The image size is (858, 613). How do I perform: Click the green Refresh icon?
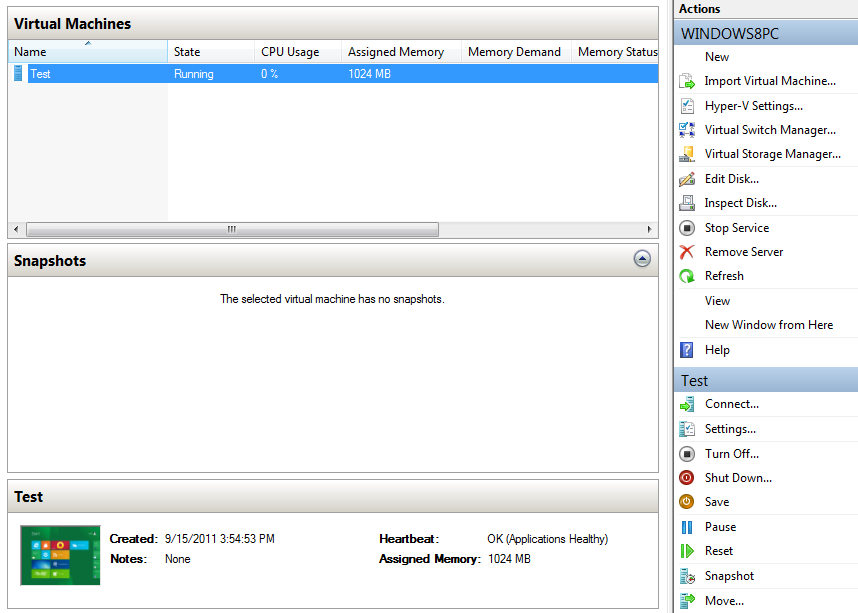click(x=687, y=276)
